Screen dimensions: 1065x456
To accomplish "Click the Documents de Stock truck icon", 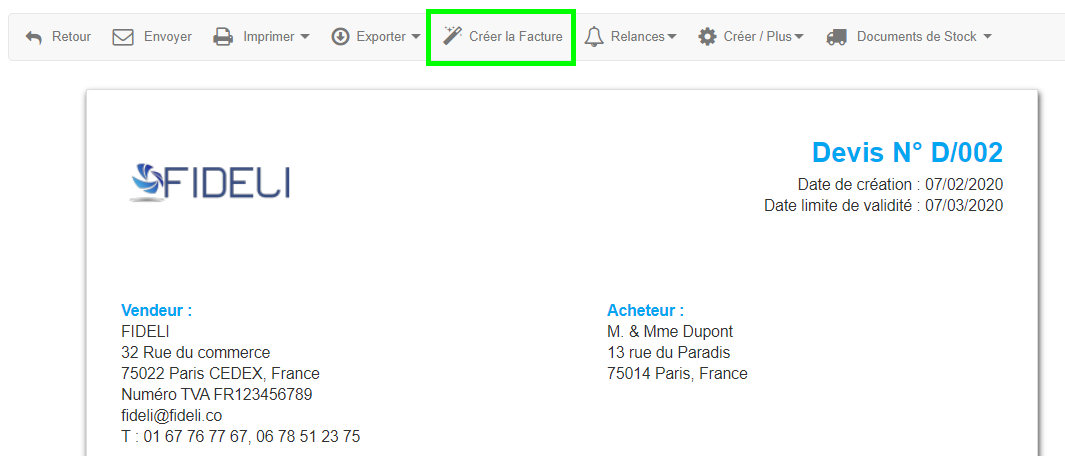I will tap(837, 37).
